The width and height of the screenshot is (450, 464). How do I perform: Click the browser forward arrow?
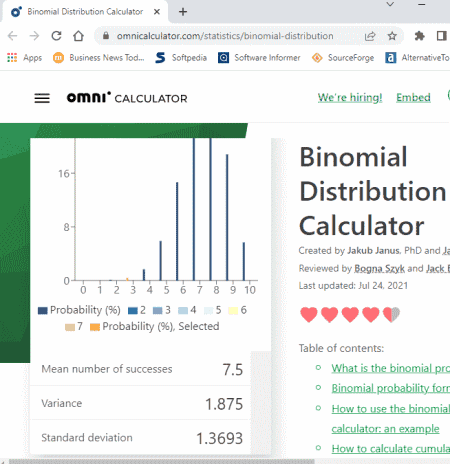[34, 36]
